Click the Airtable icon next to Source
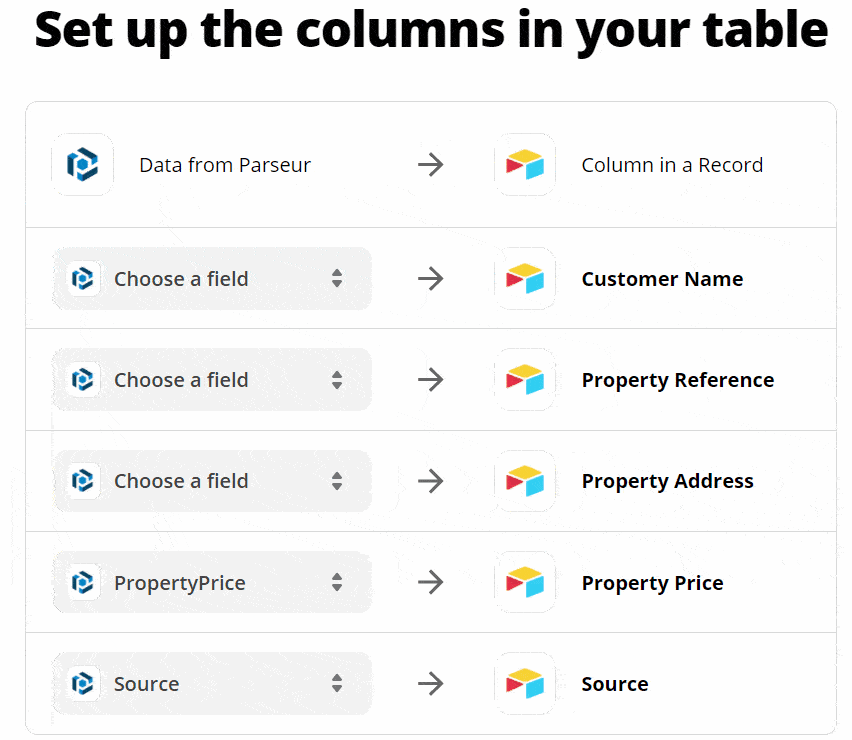Viewport: 852px width, 740px height. [x=524, y=683]
